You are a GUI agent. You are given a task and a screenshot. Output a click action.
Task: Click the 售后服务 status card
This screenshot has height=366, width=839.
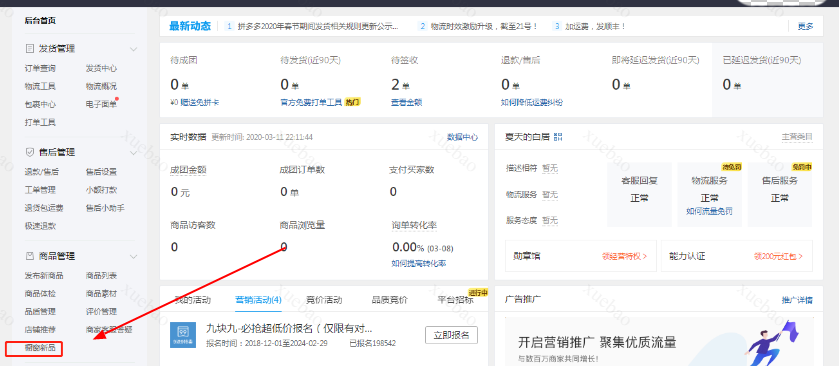(780, 194)
